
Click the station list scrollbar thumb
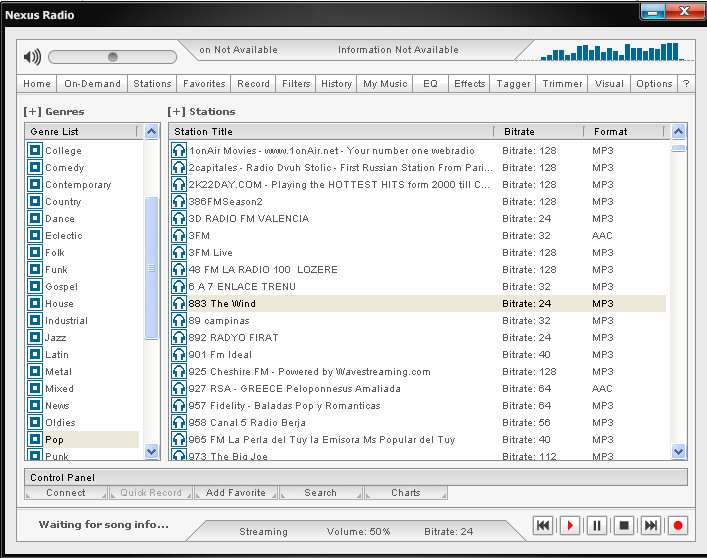click(679, 148)
